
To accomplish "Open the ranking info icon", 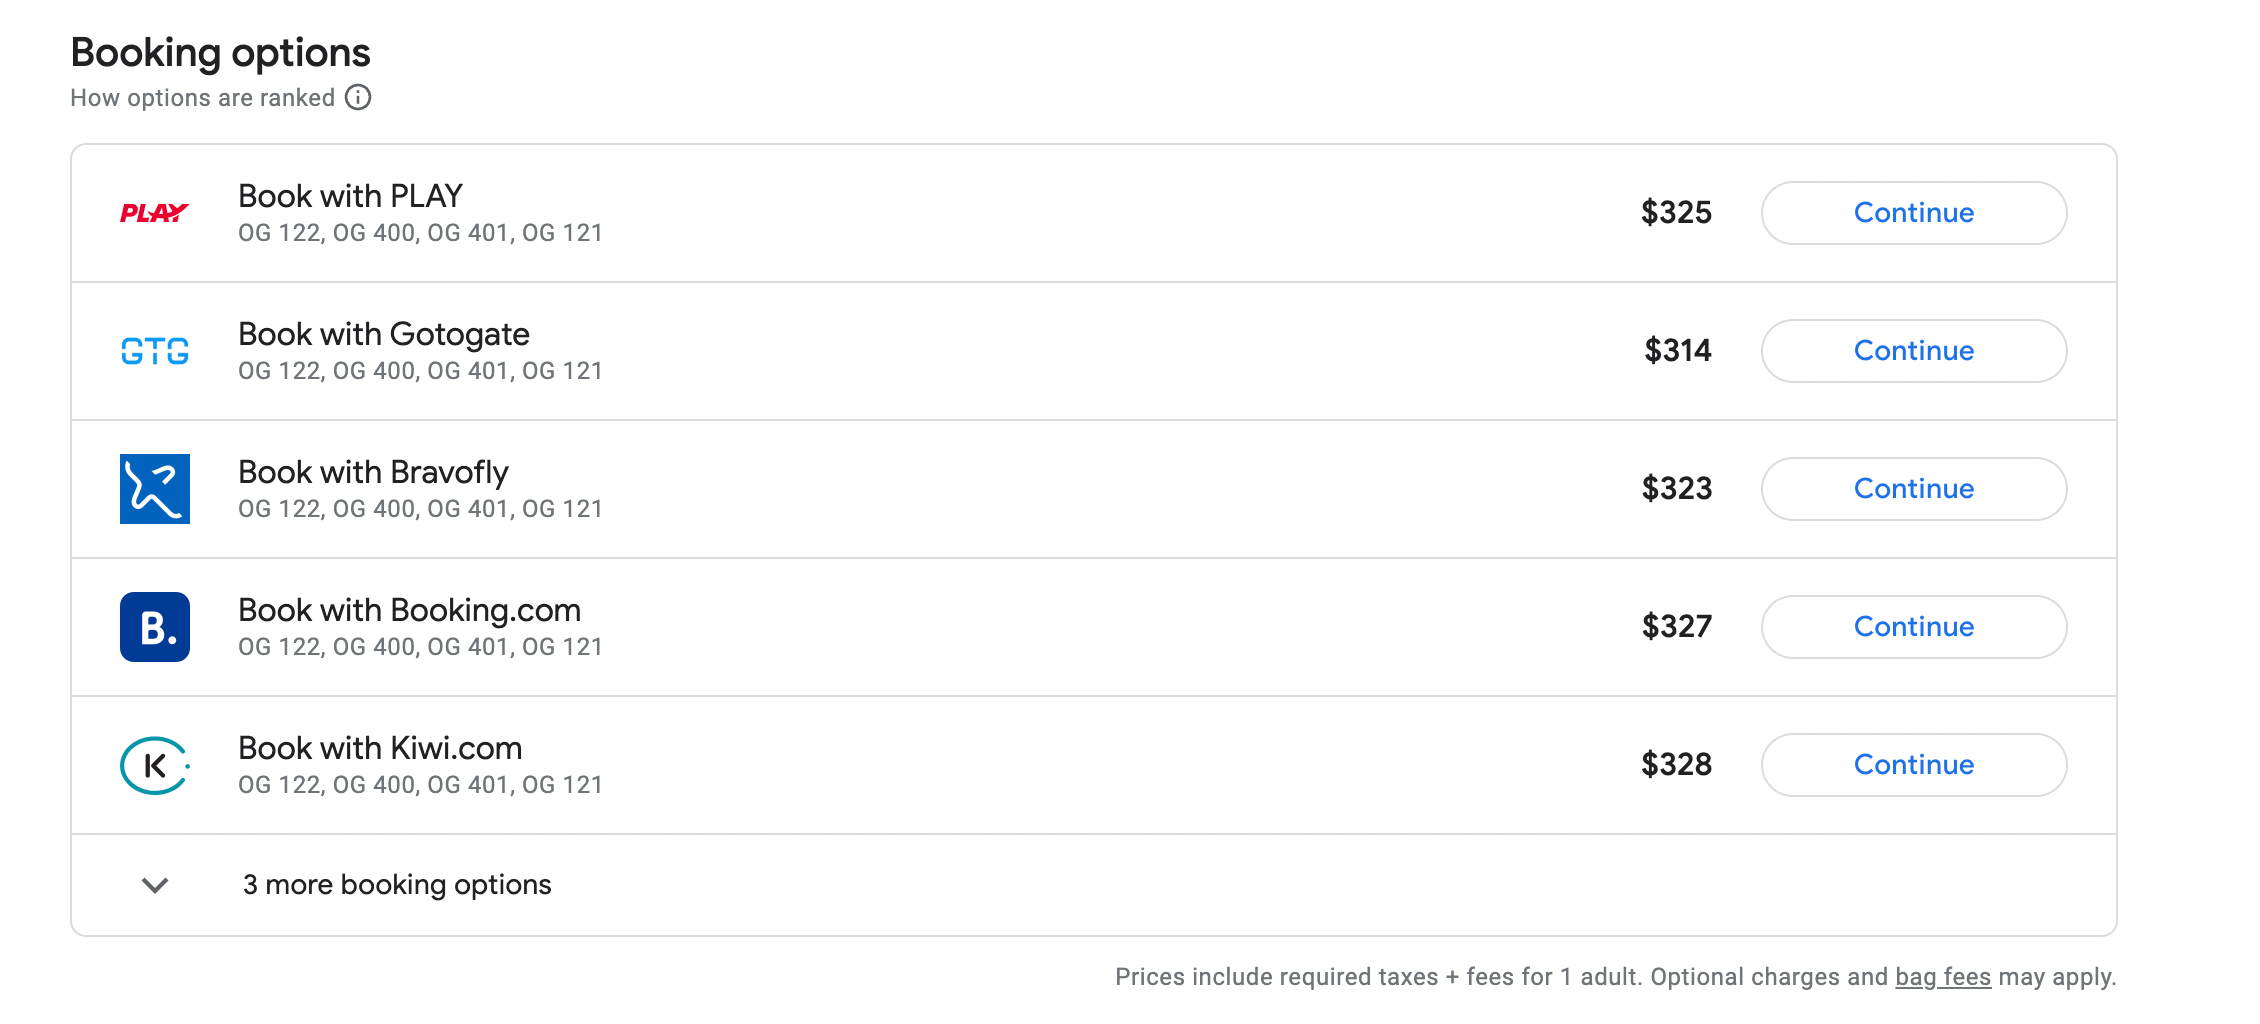I will 358,97.
